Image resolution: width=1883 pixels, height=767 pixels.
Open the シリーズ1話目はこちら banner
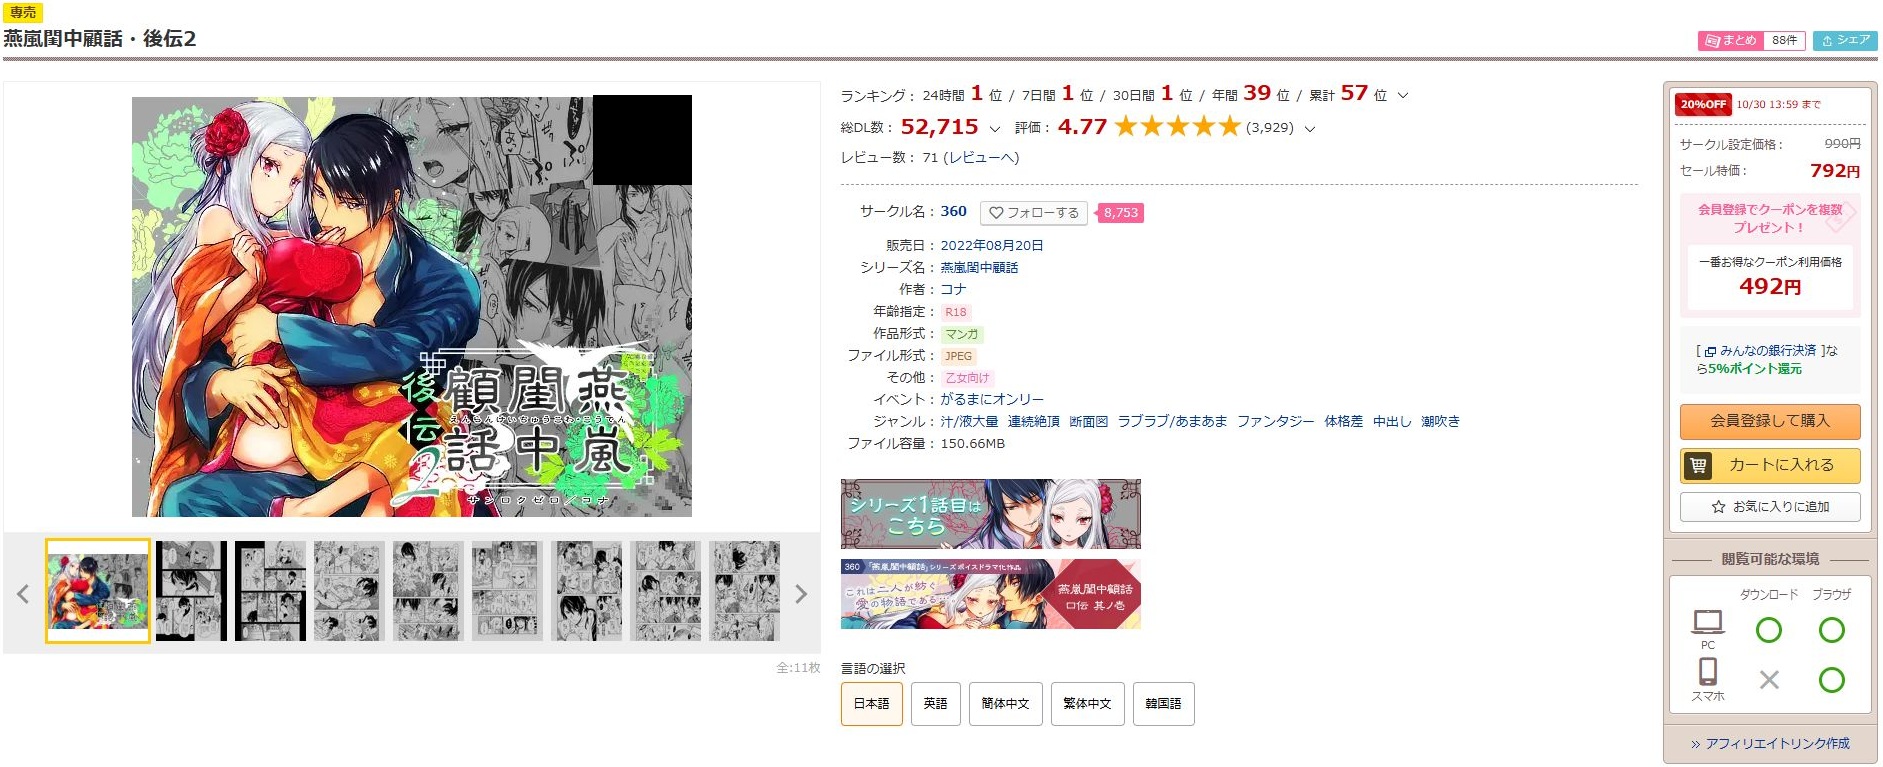(990, 514)
